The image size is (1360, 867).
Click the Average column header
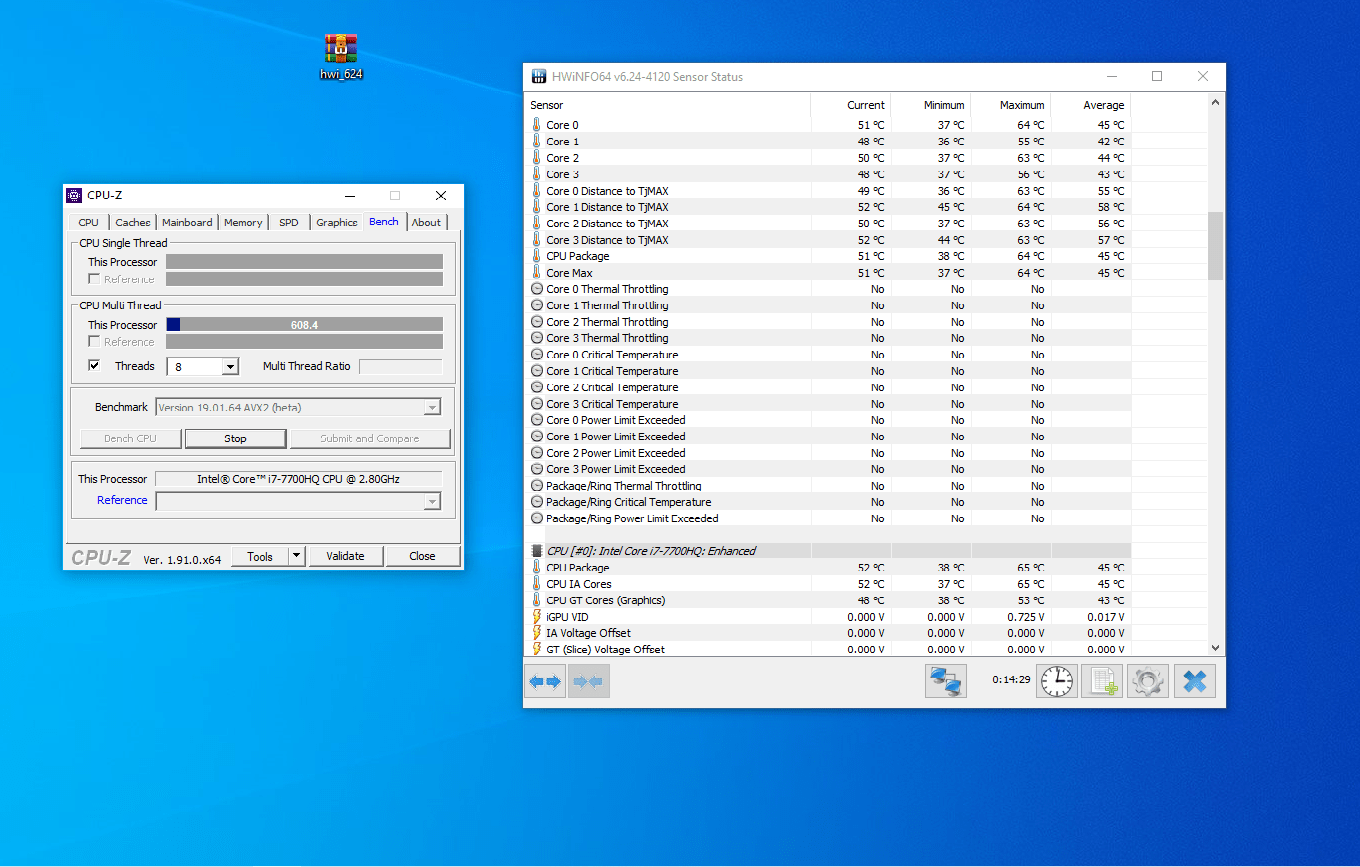(1091, 105)
